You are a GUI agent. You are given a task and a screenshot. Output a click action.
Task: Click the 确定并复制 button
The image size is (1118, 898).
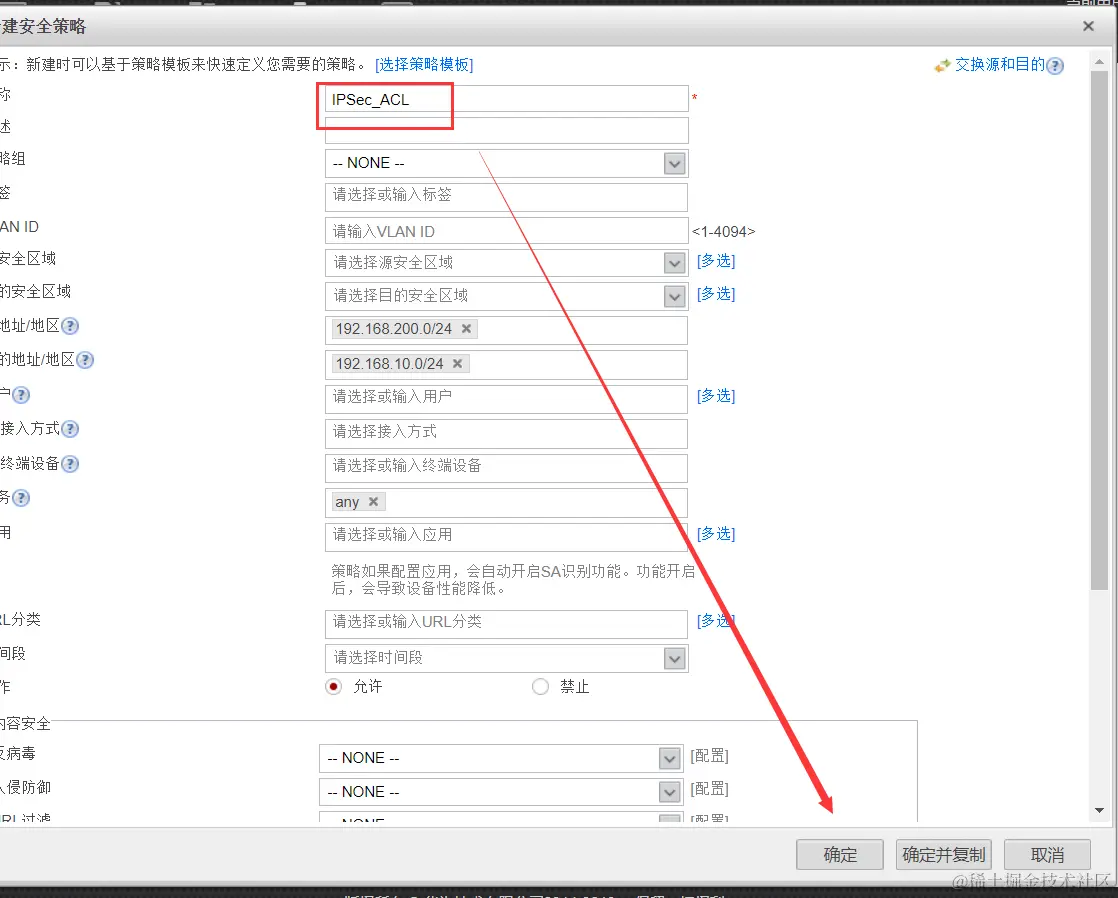pos(944,854)
